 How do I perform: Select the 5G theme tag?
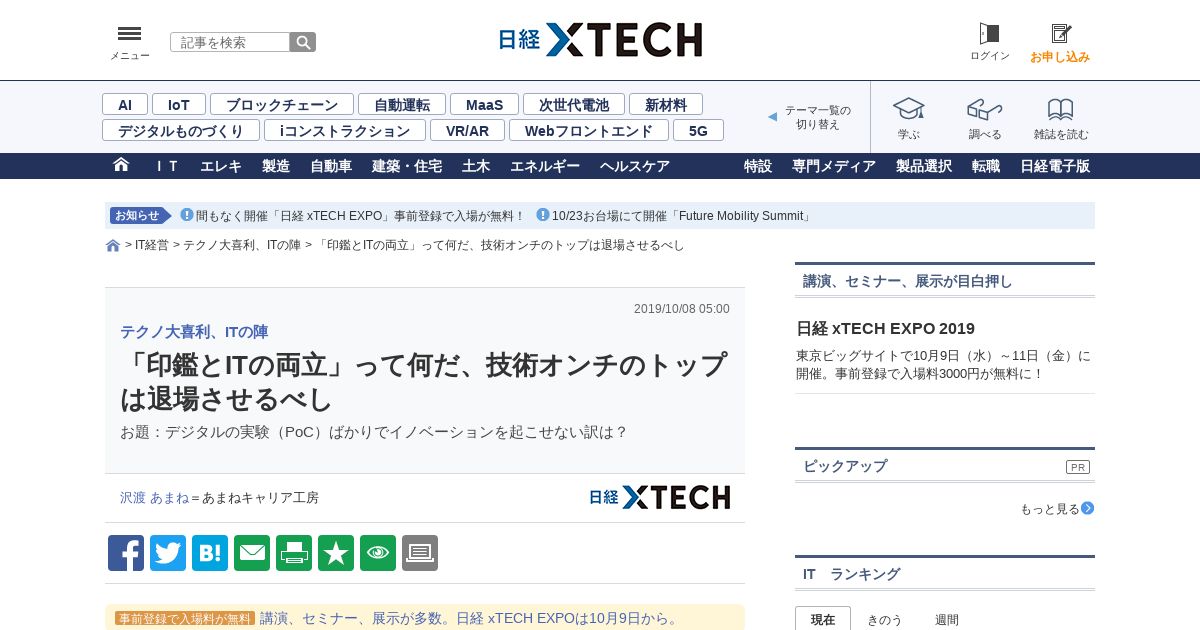tap(698, 130)
